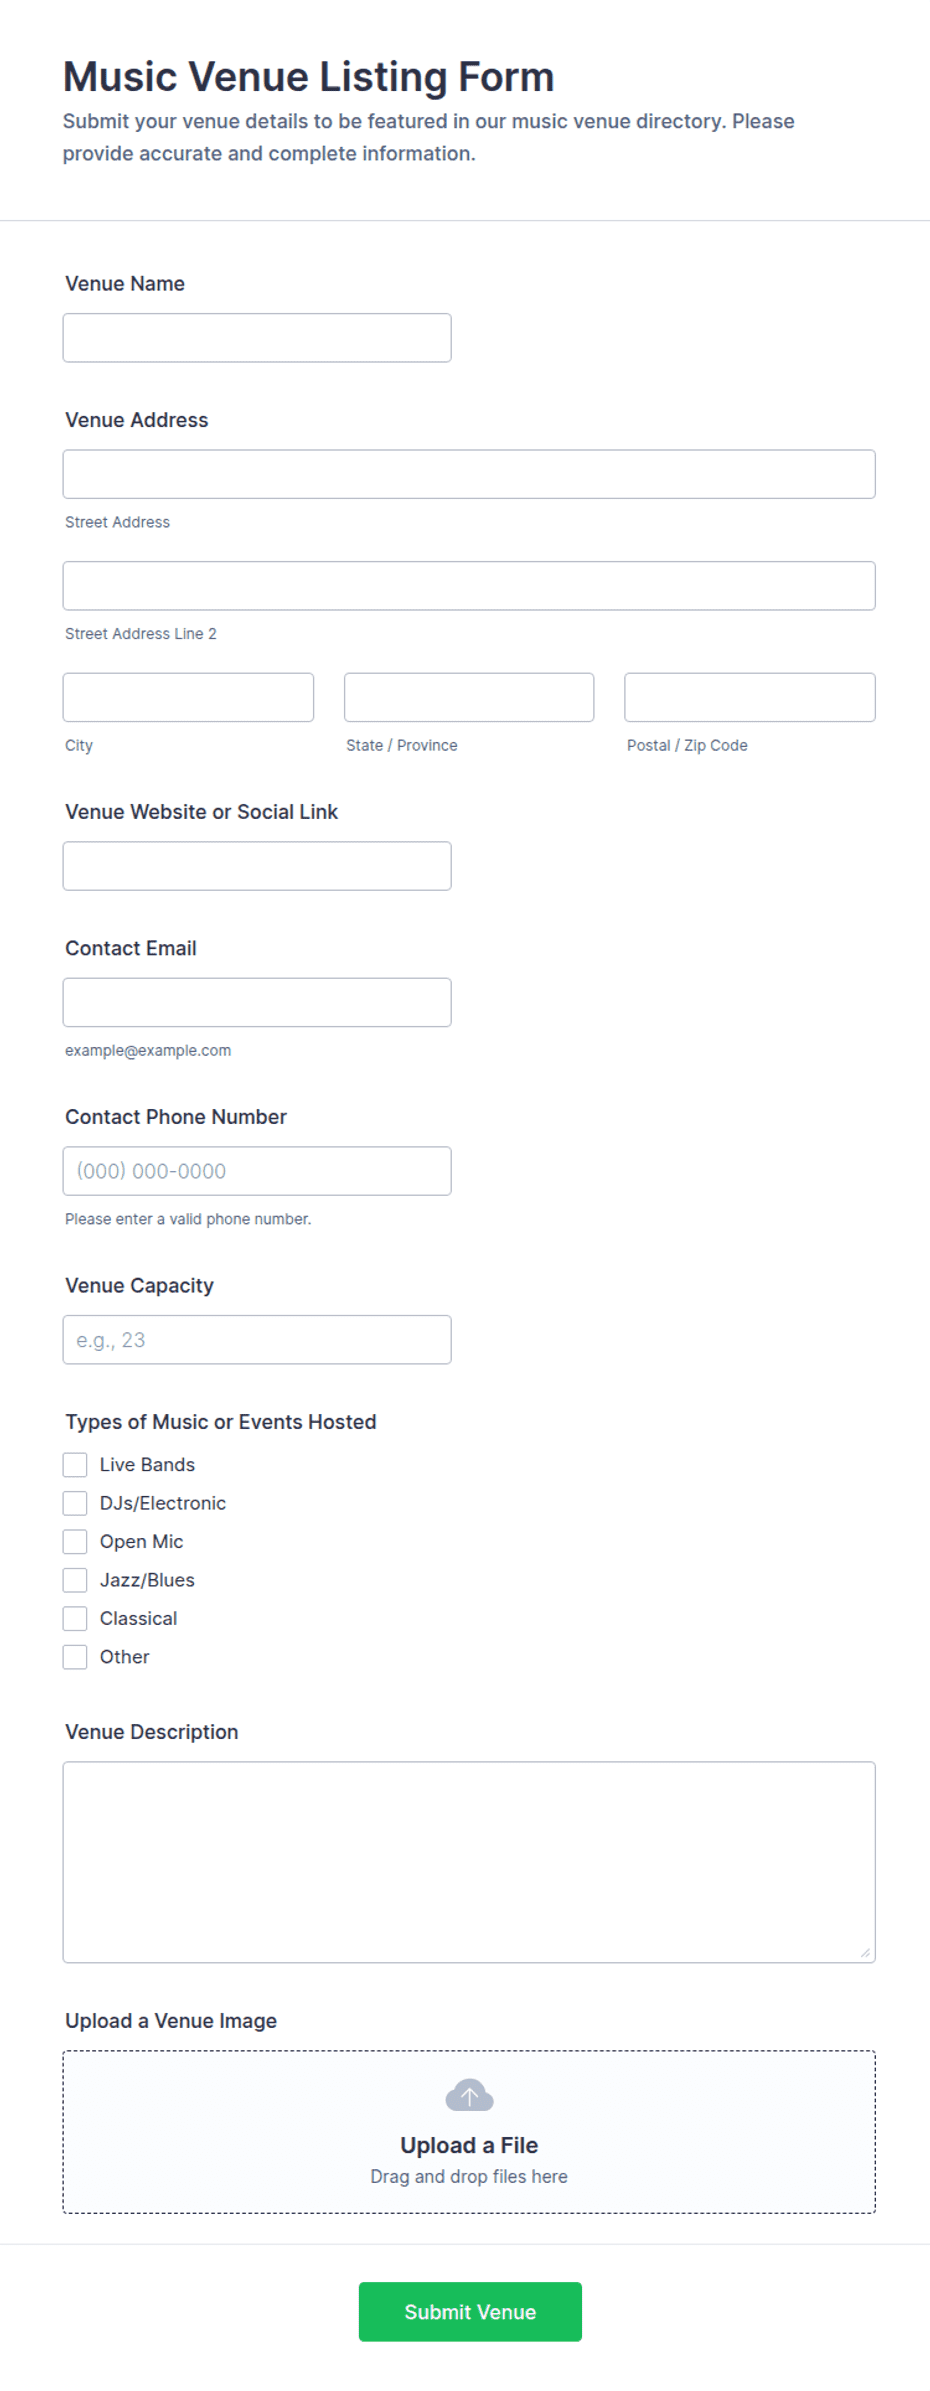
Task: Check the Other music type box
Action: click(x=75, y=1657)
